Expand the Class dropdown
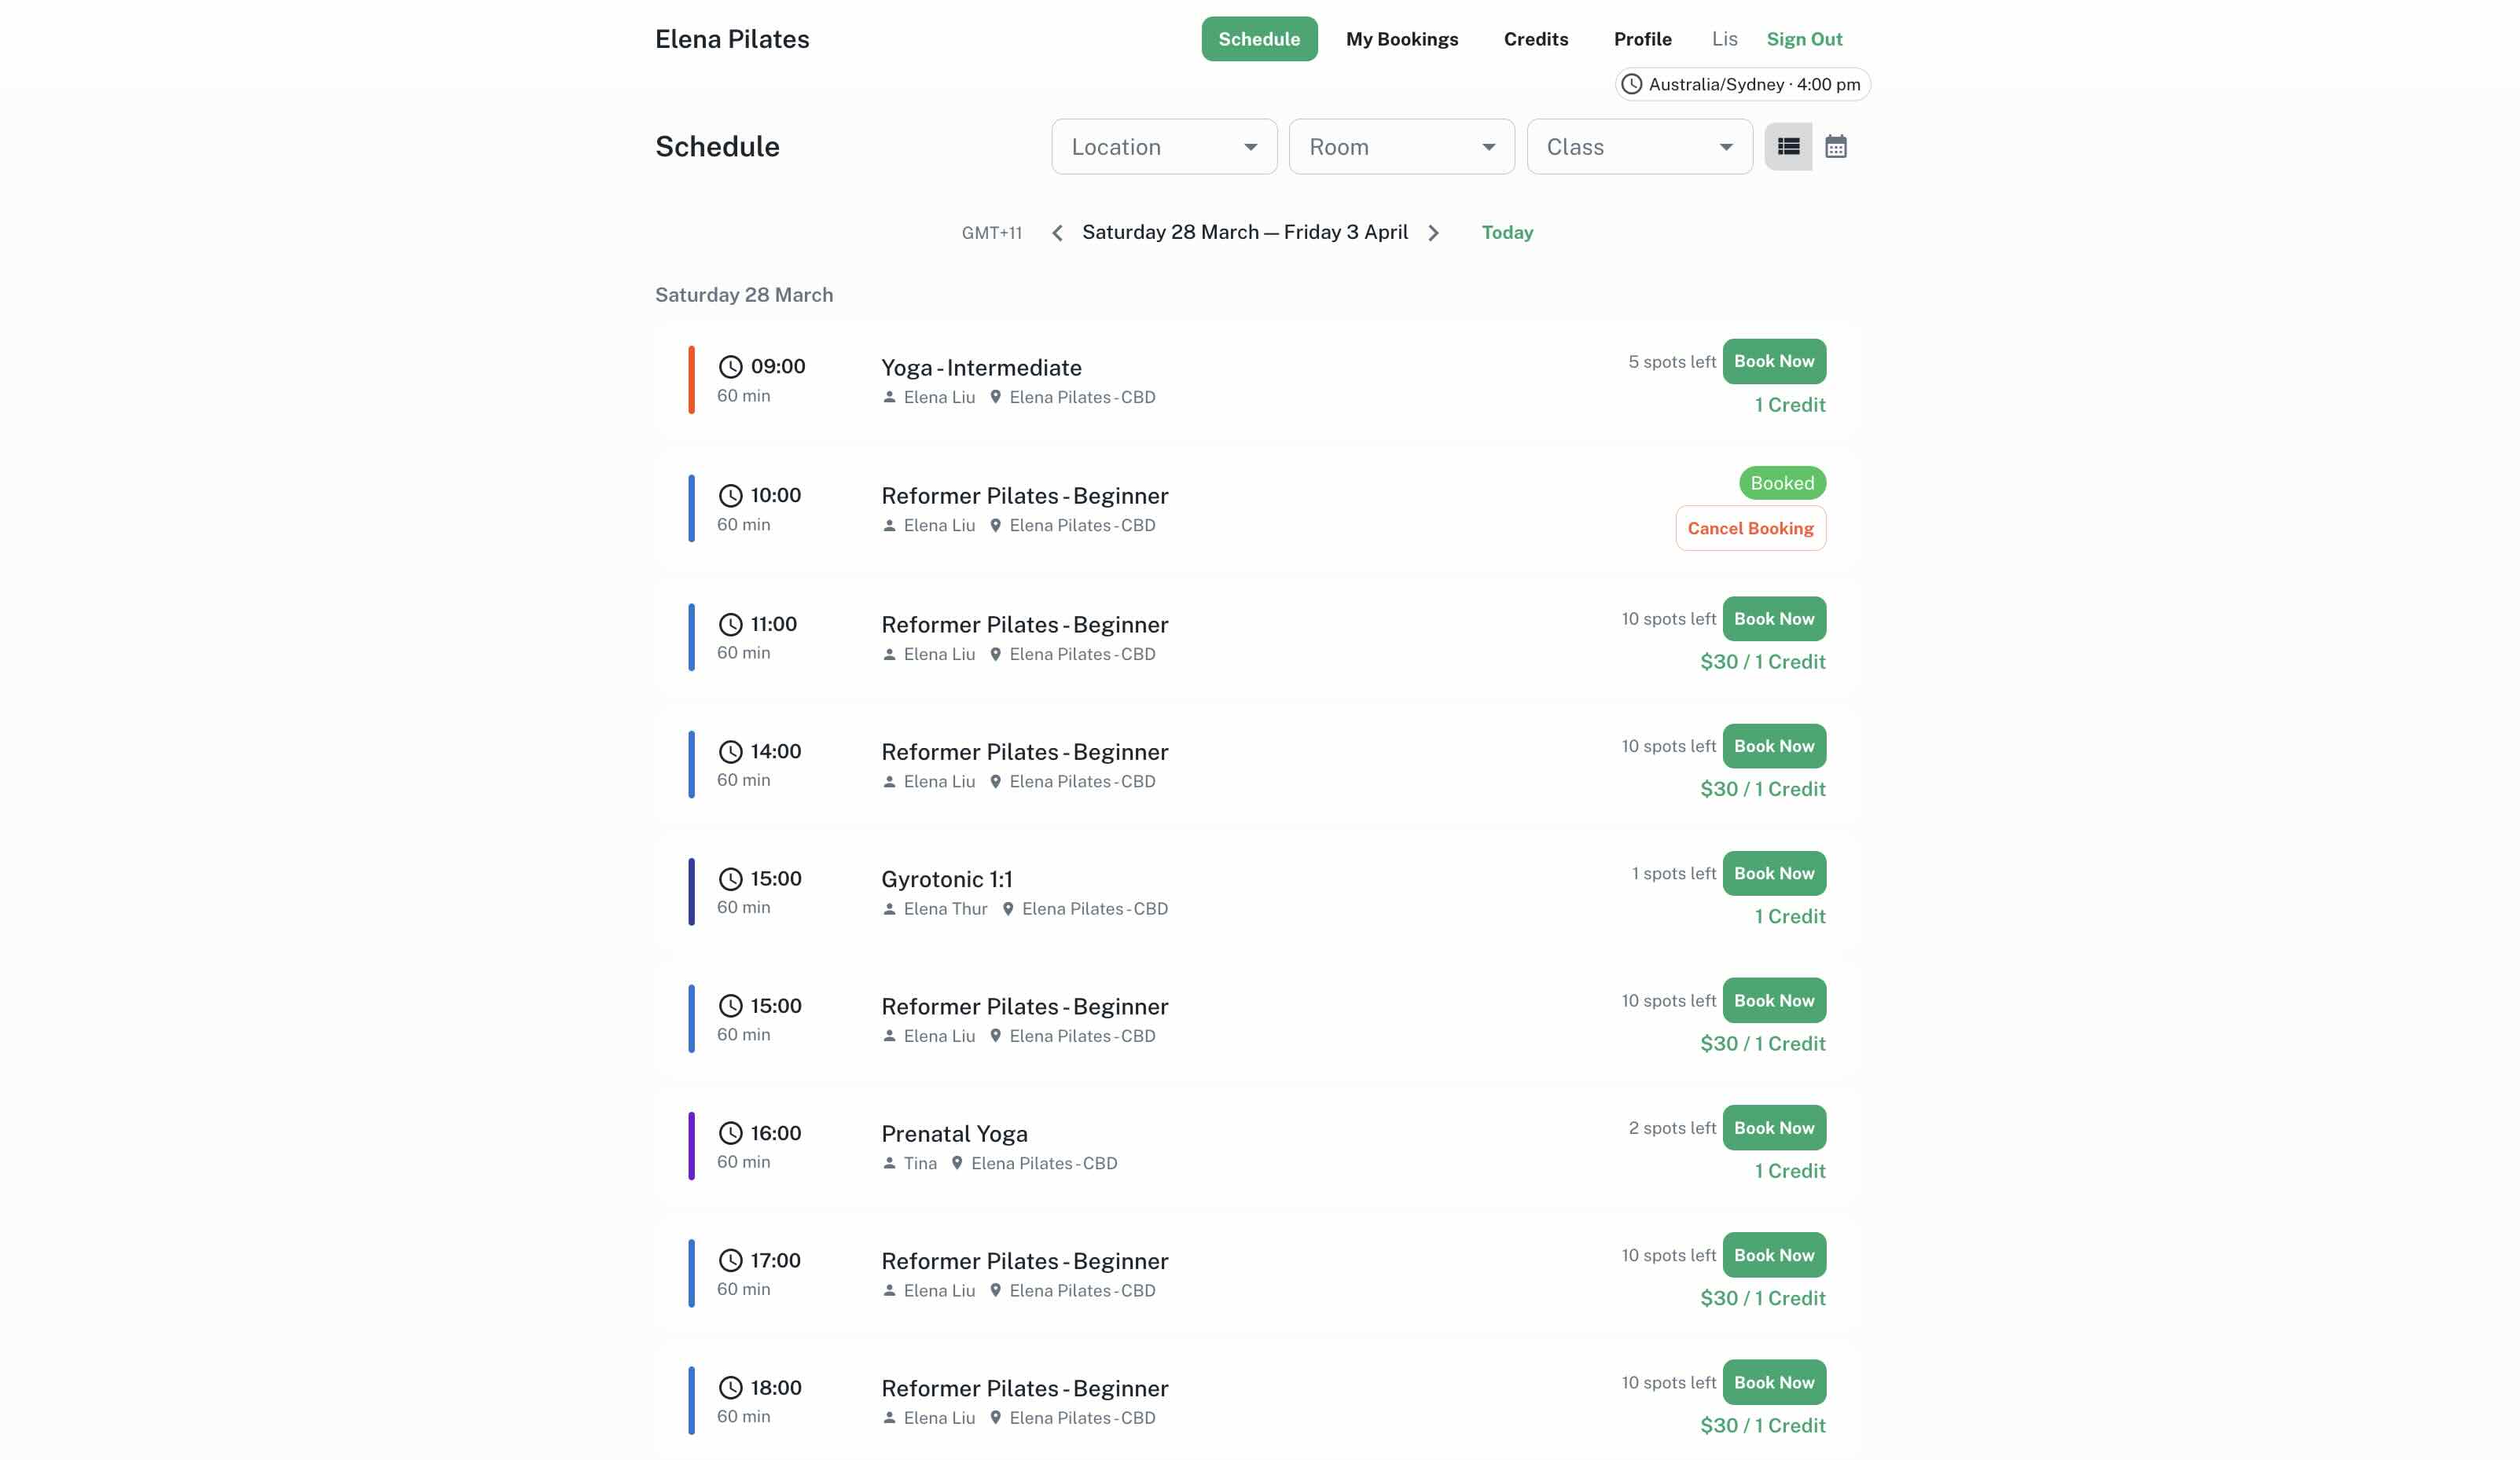This screenshot has width=2520, height=1460. click(1638, 146)
